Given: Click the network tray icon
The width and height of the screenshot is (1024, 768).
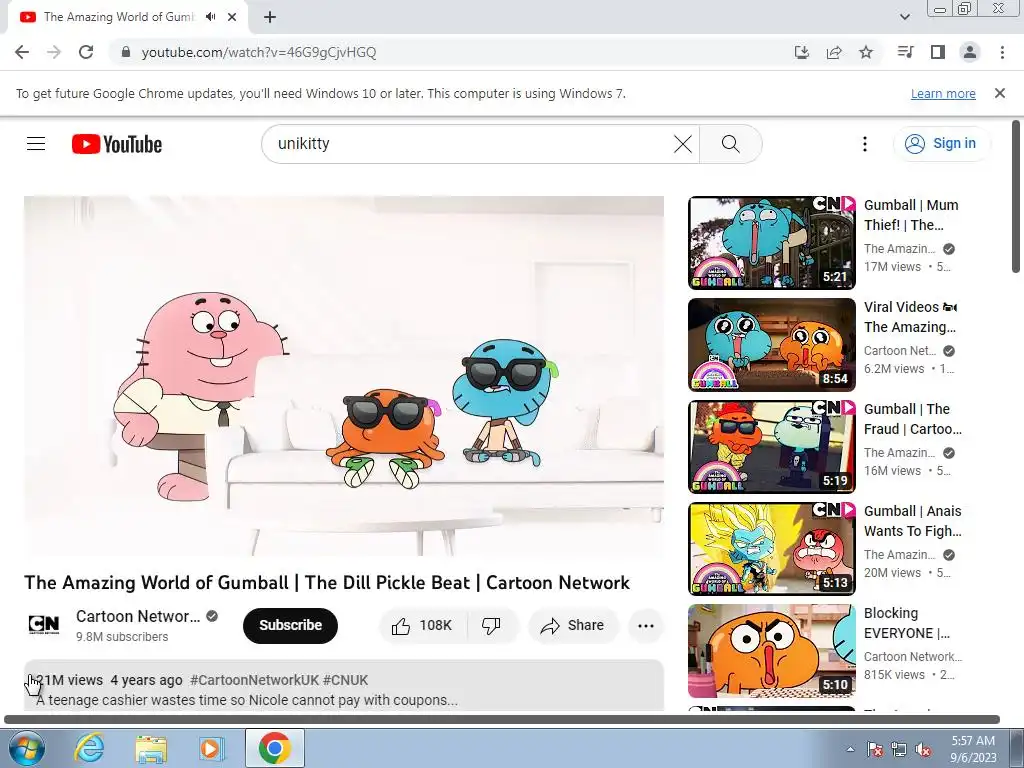Looking at the screenshot, I should pos(899,749).
